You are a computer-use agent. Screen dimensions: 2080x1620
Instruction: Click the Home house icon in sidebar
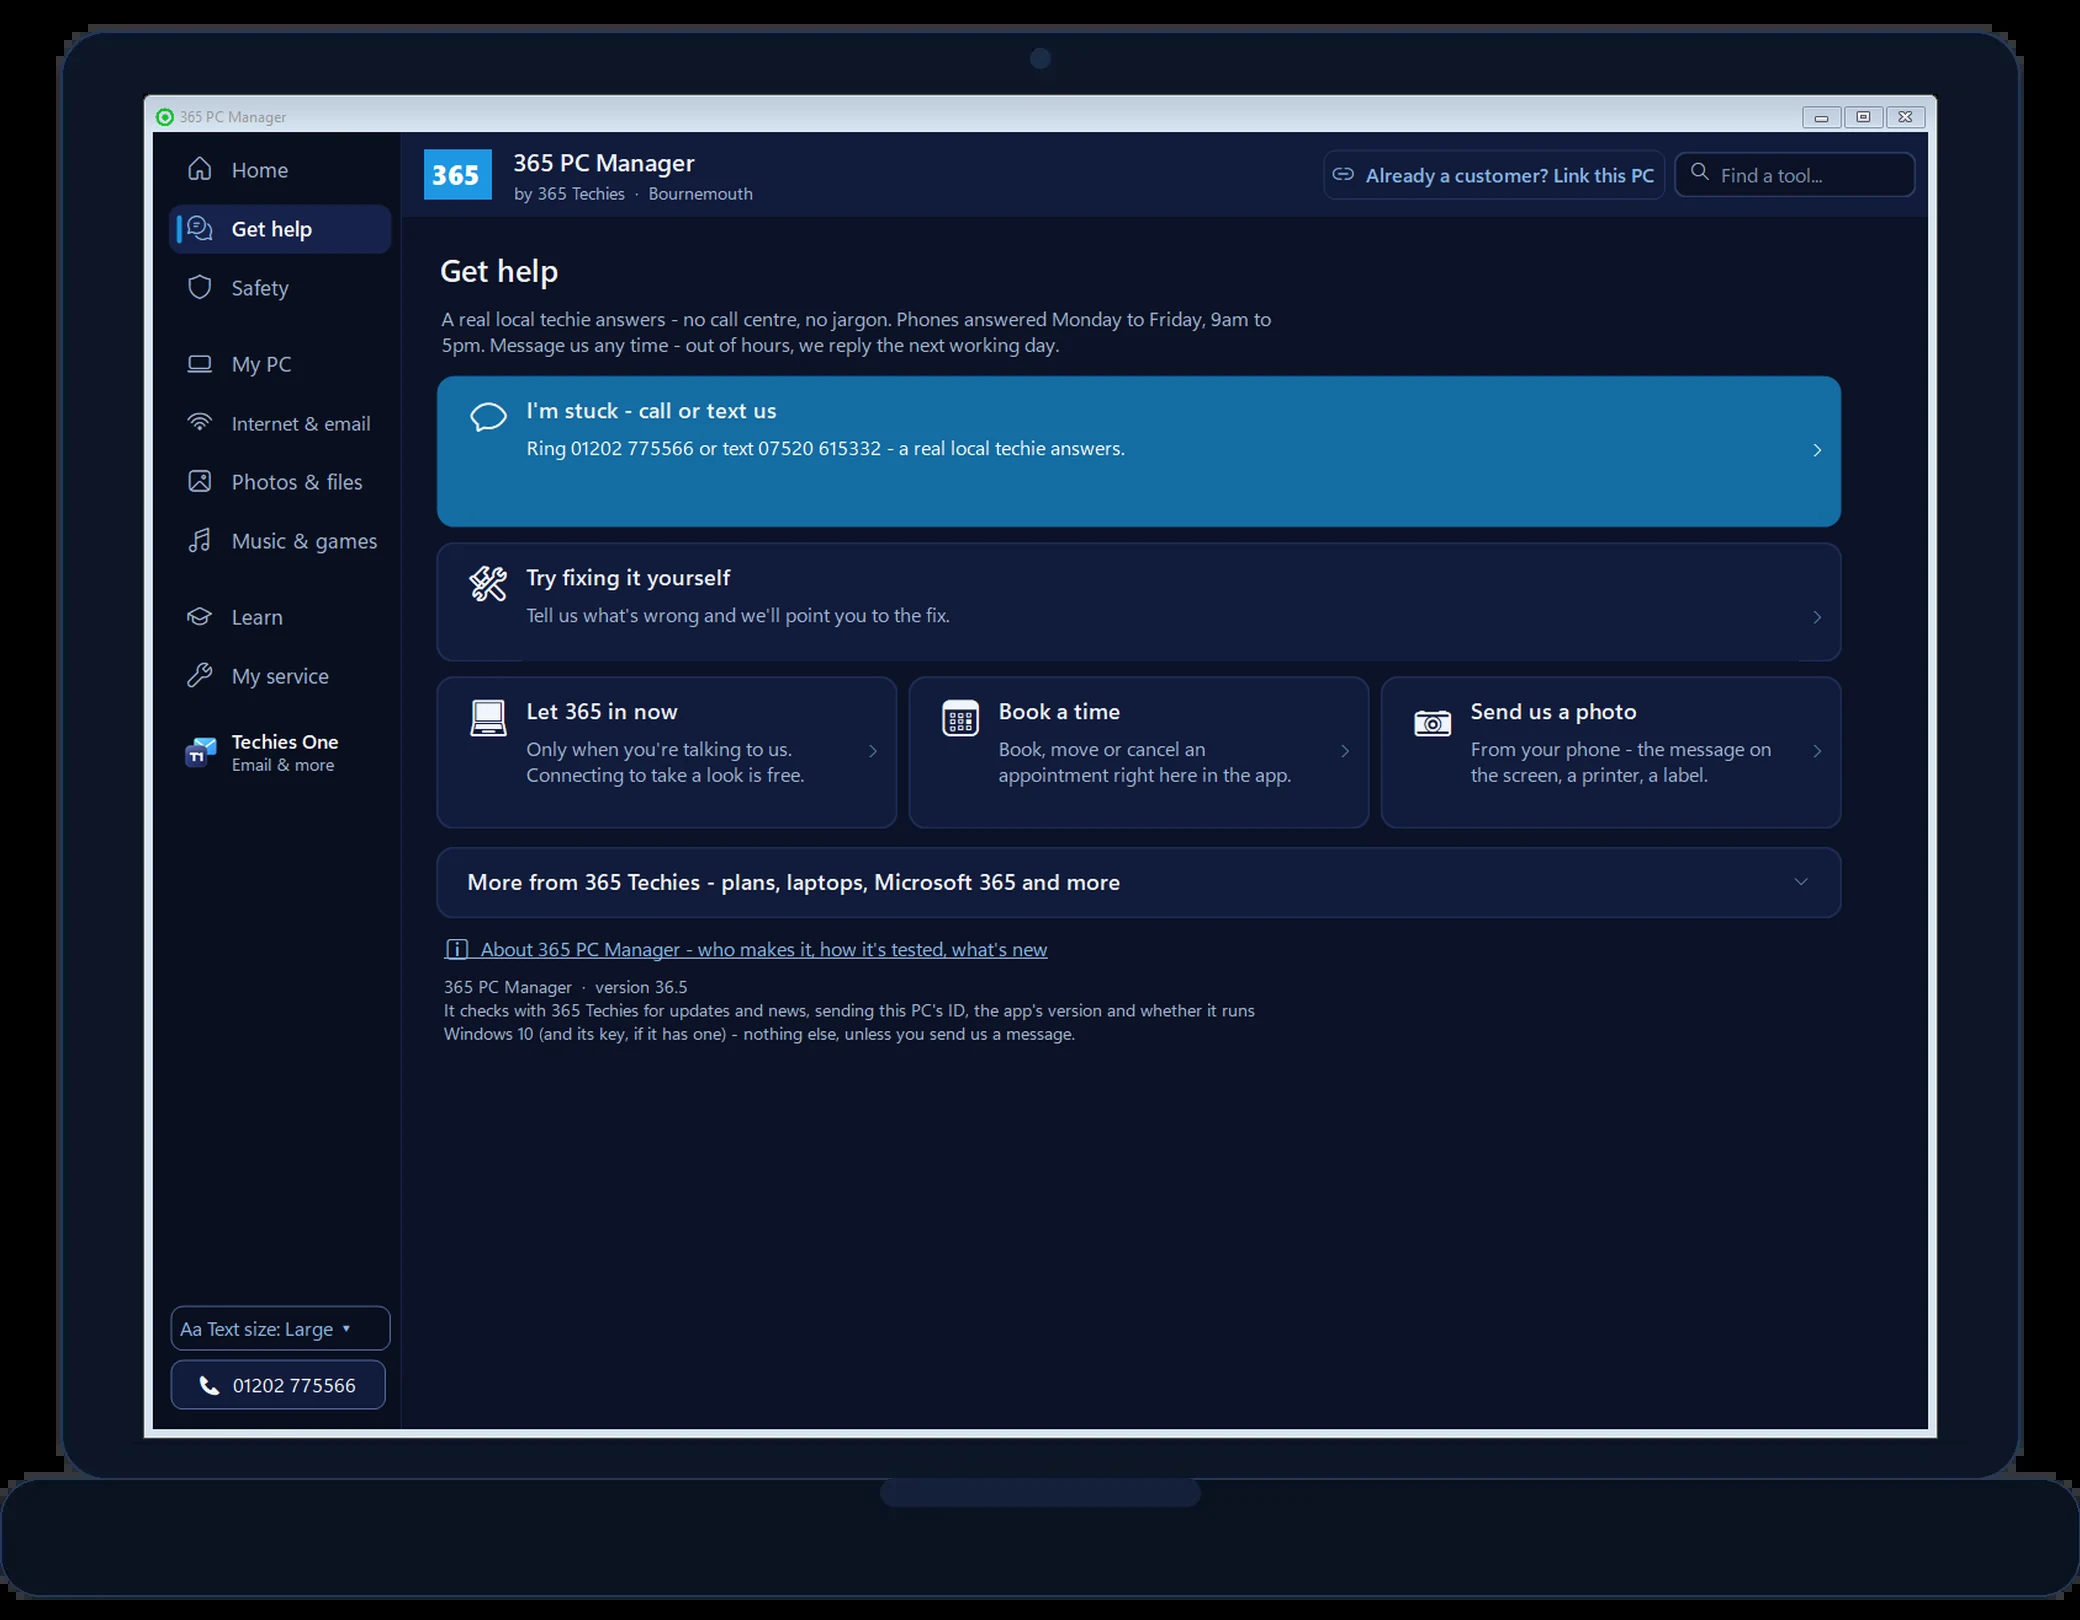tap(200, 169)
